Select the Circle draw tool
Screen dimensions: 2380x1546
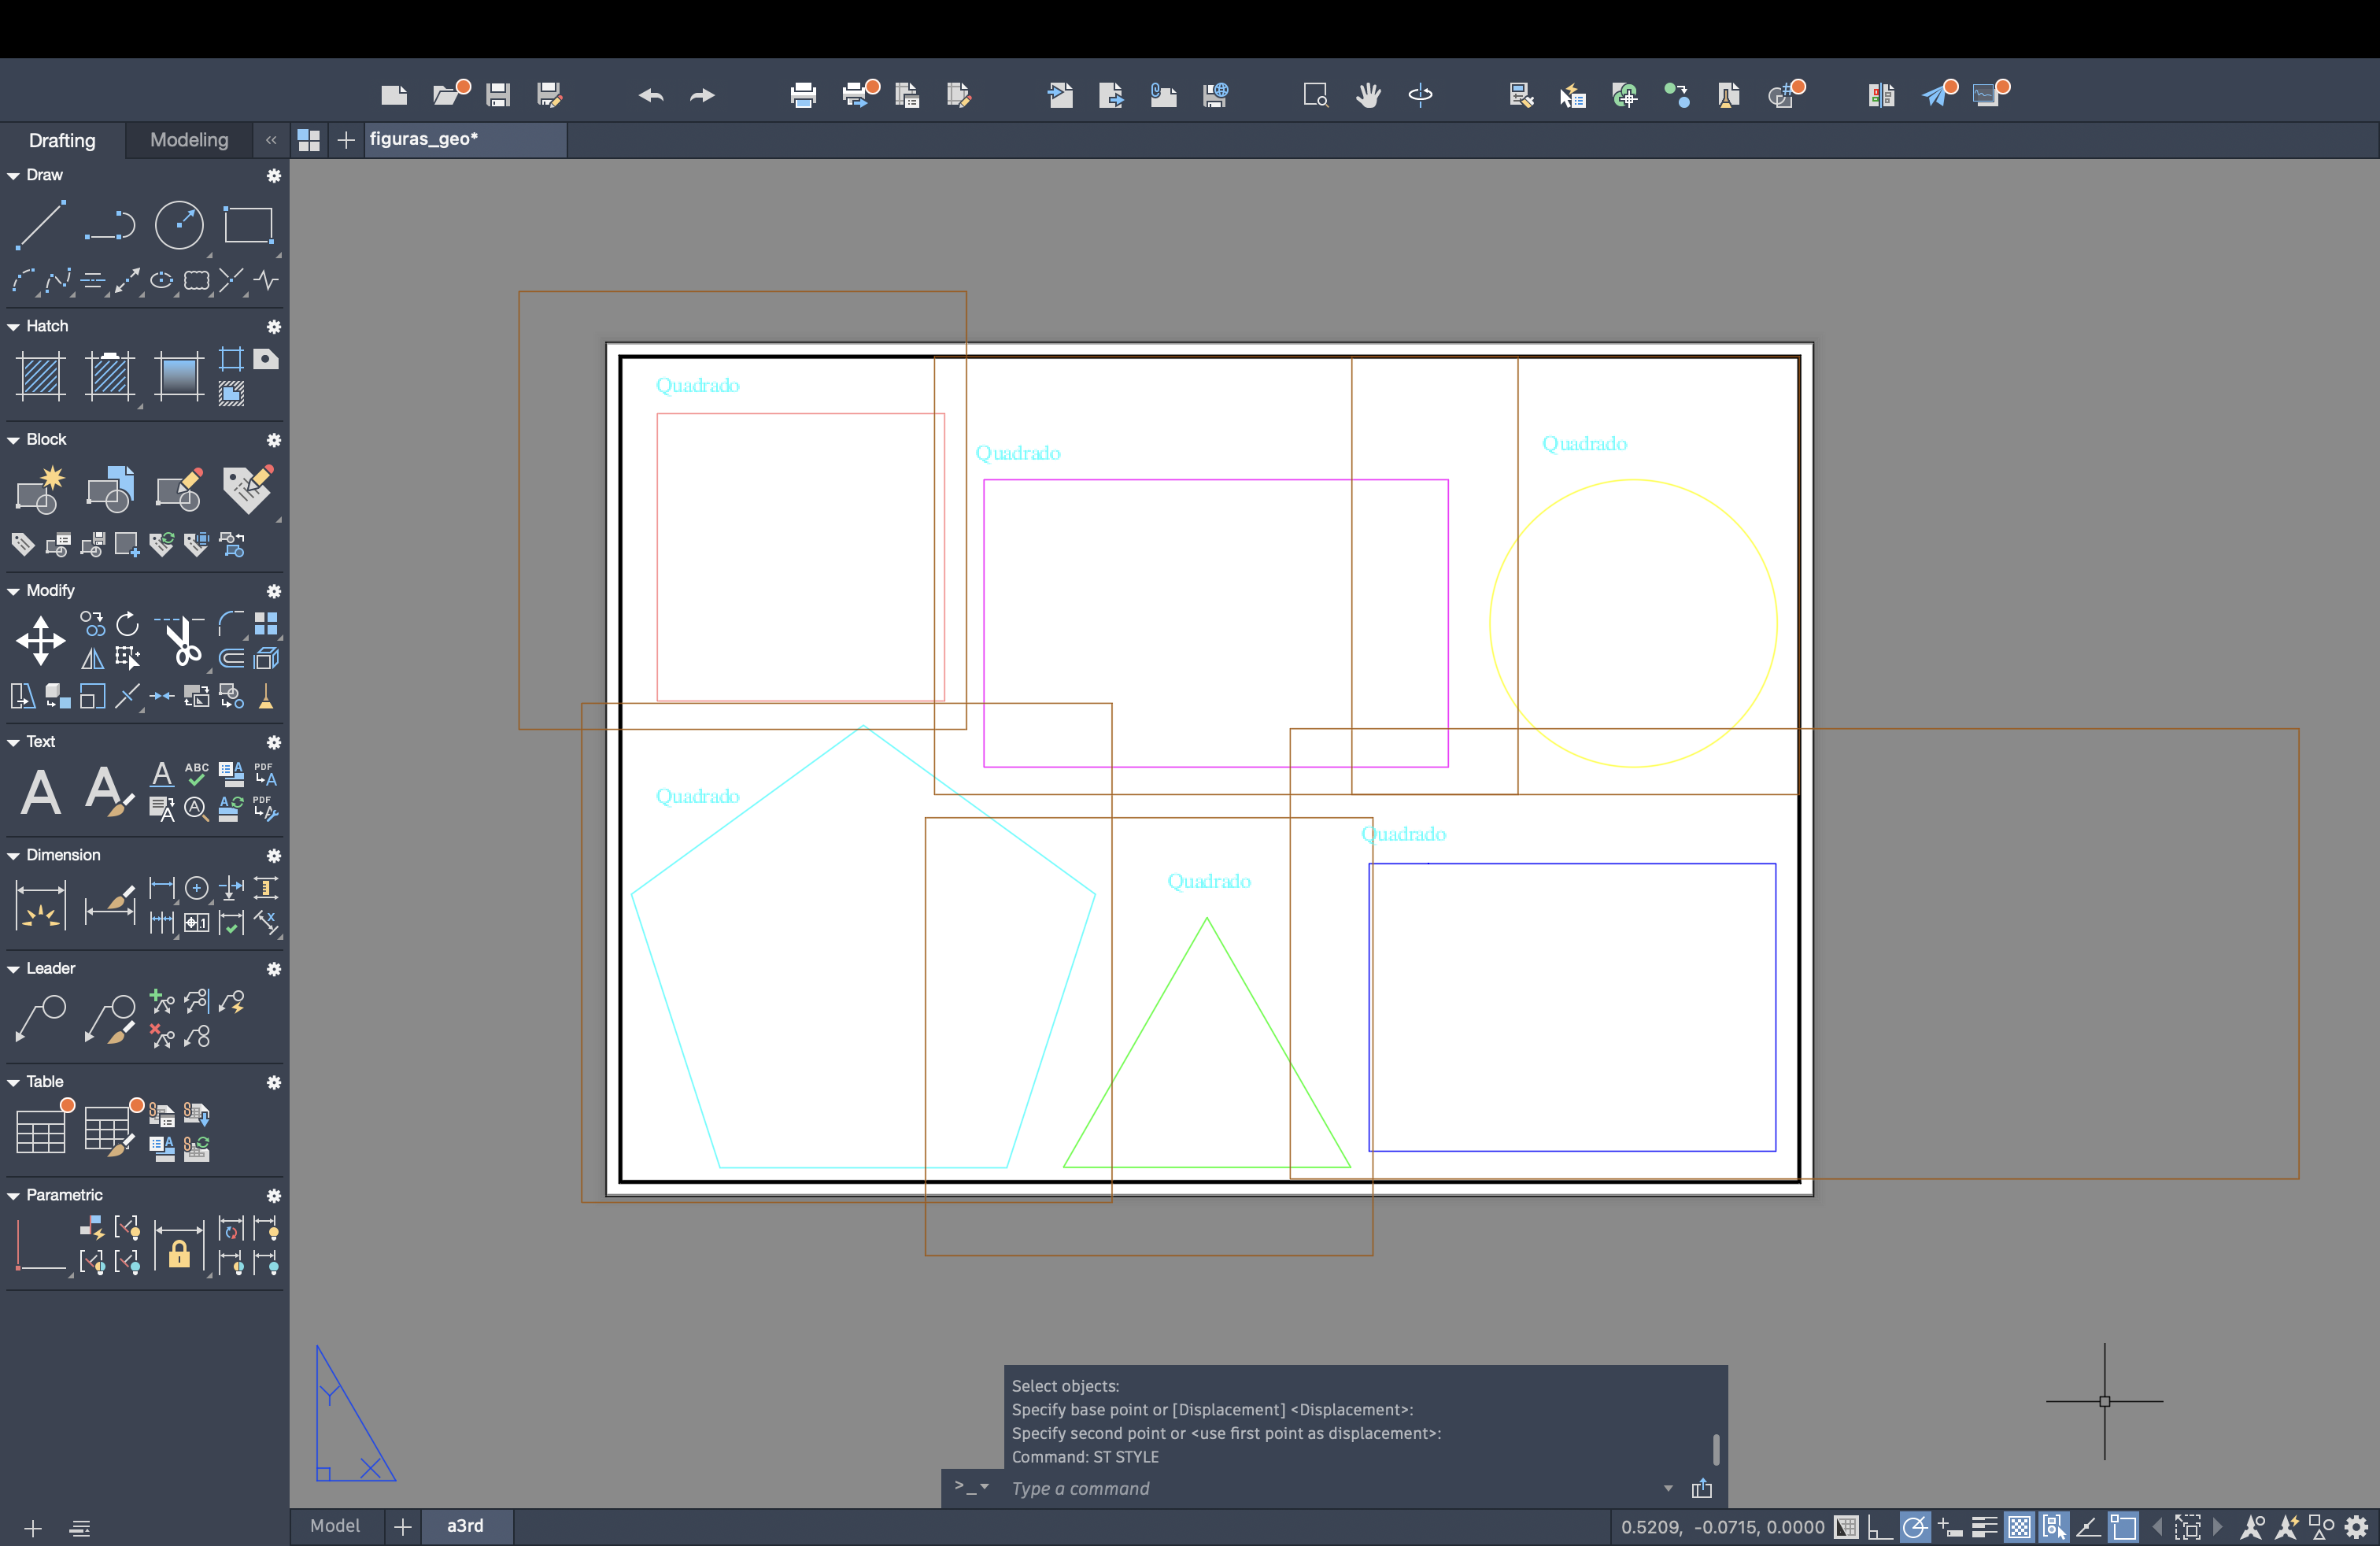[x=179, y=224]
